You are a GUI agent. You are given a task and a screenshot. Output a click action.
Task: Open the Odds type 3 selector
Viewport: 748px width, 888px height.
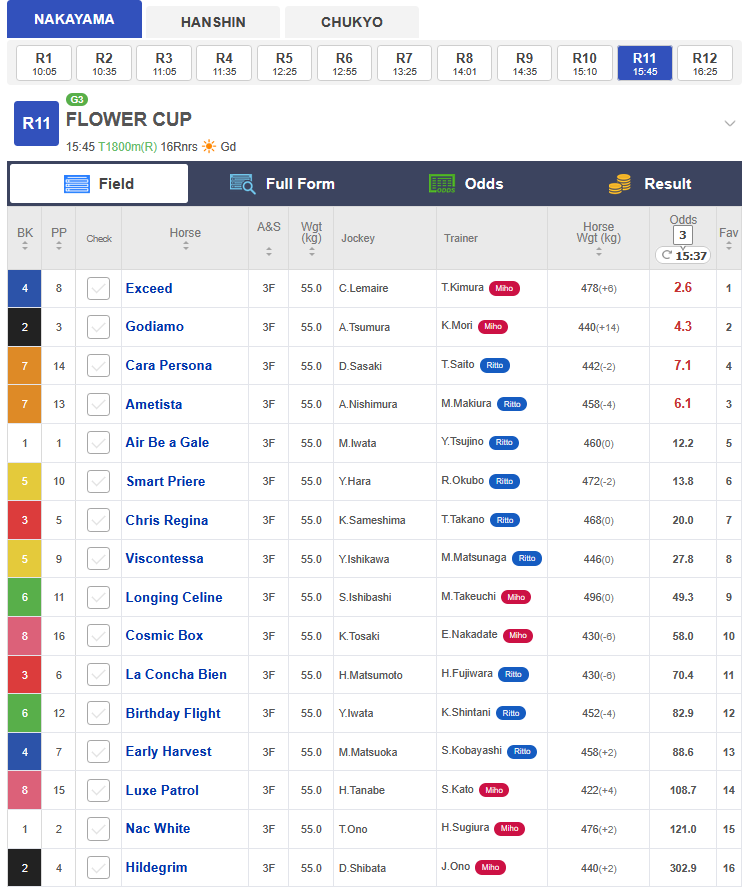(683, 235)
